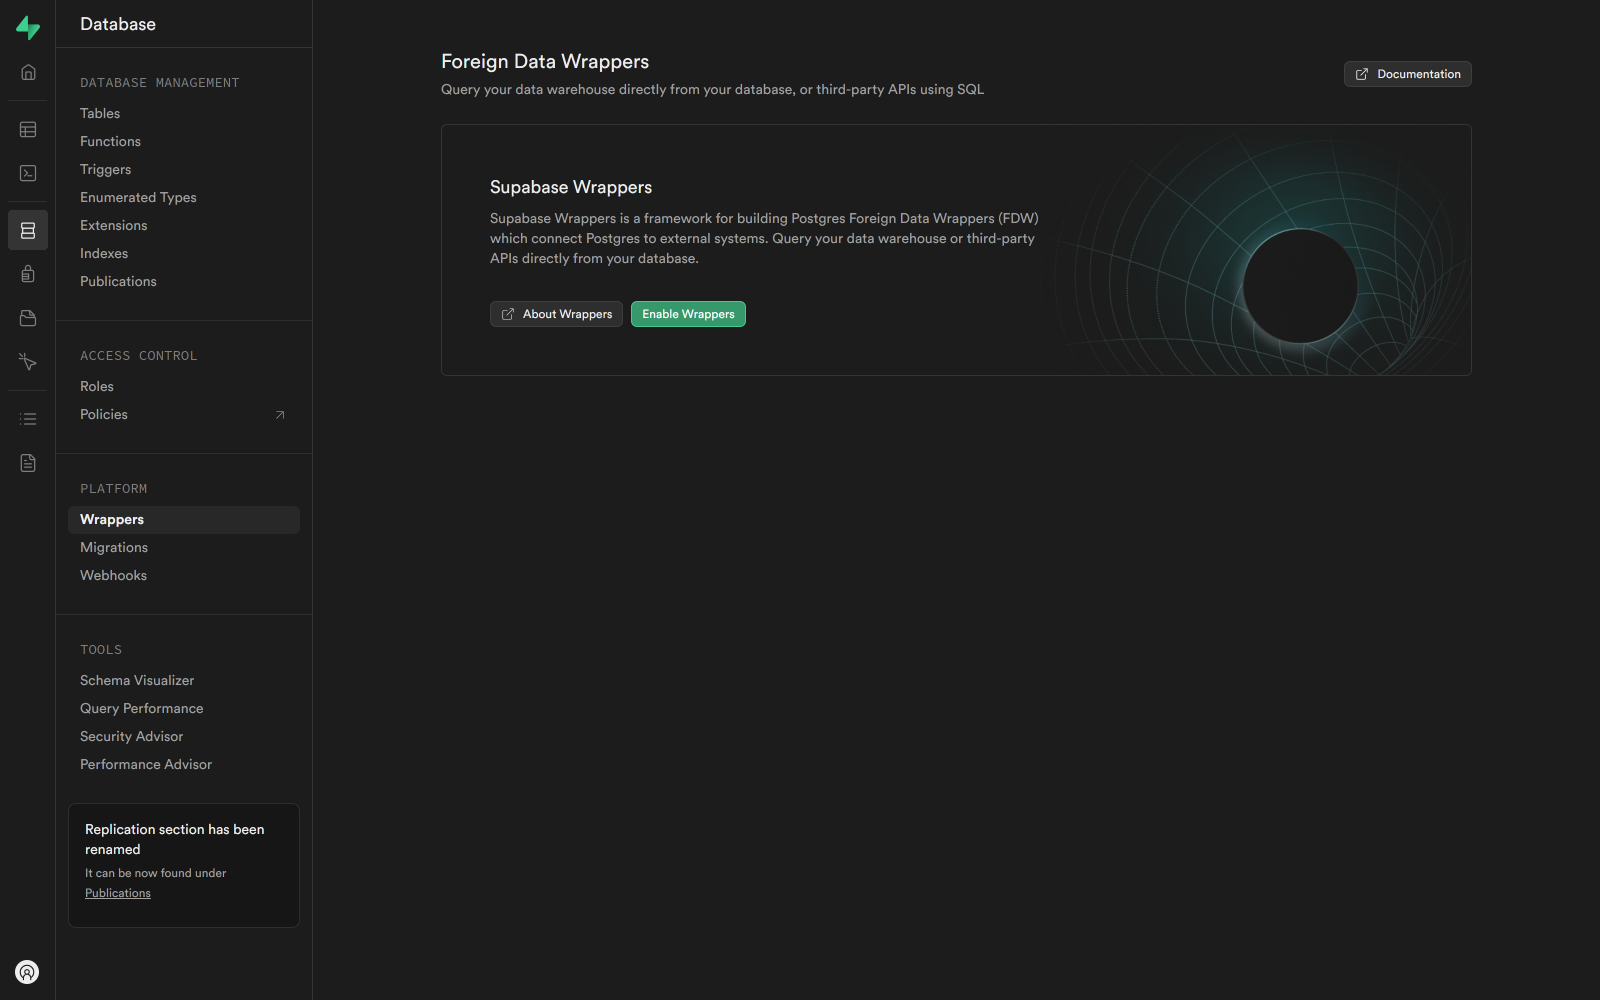Click the Database sidebar title
The image size is (1600, 1000).
coord(118,24)
